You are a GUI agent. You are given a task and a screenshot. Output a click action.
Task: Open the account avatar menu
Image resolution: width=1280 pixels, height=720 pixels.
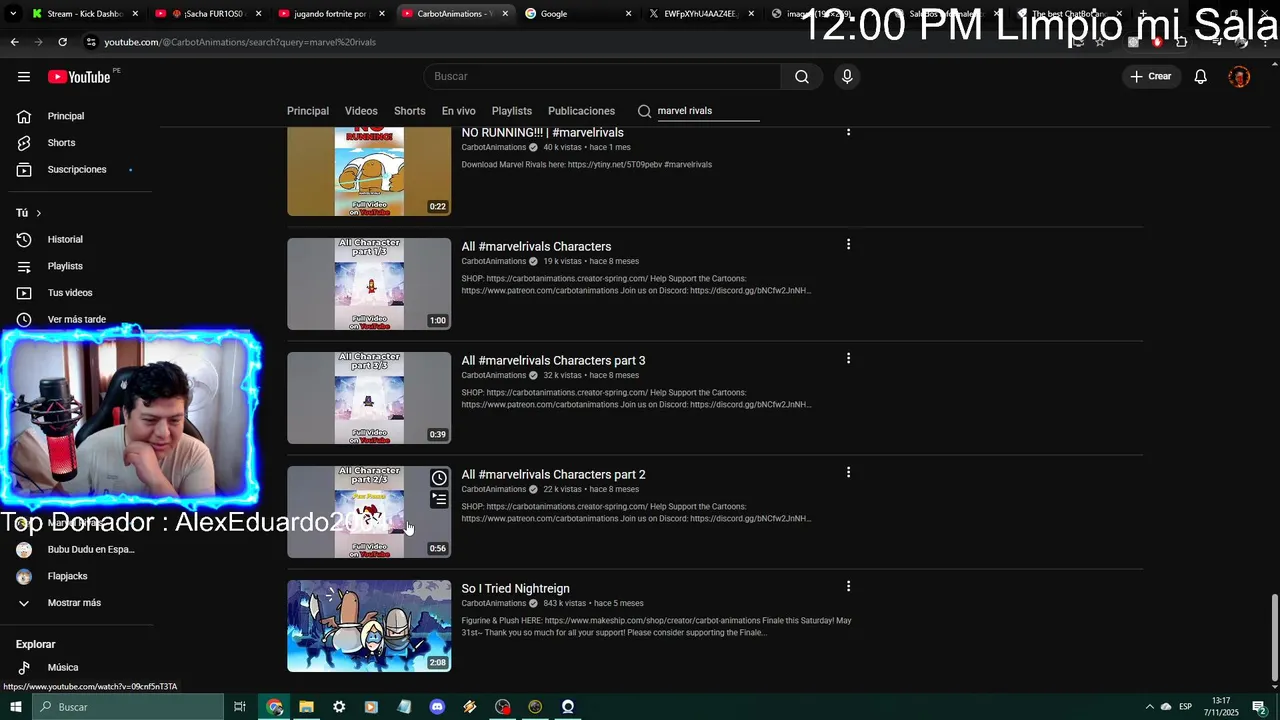[x=1239, y=77]
